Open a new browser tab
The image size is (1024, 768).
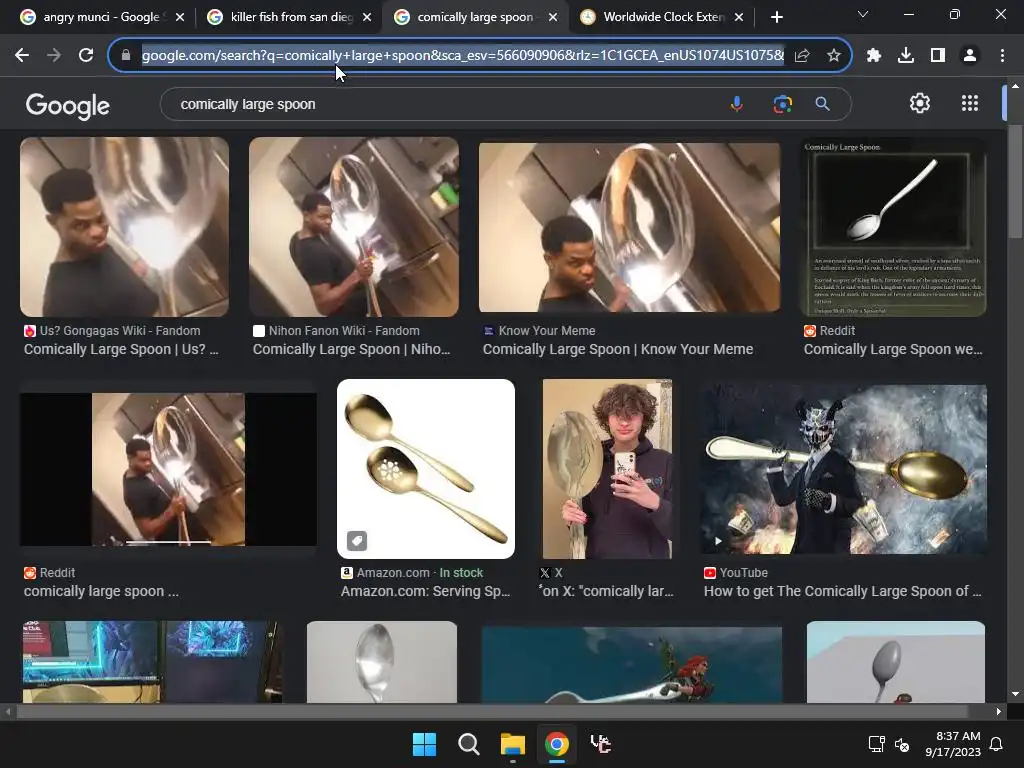776,17
